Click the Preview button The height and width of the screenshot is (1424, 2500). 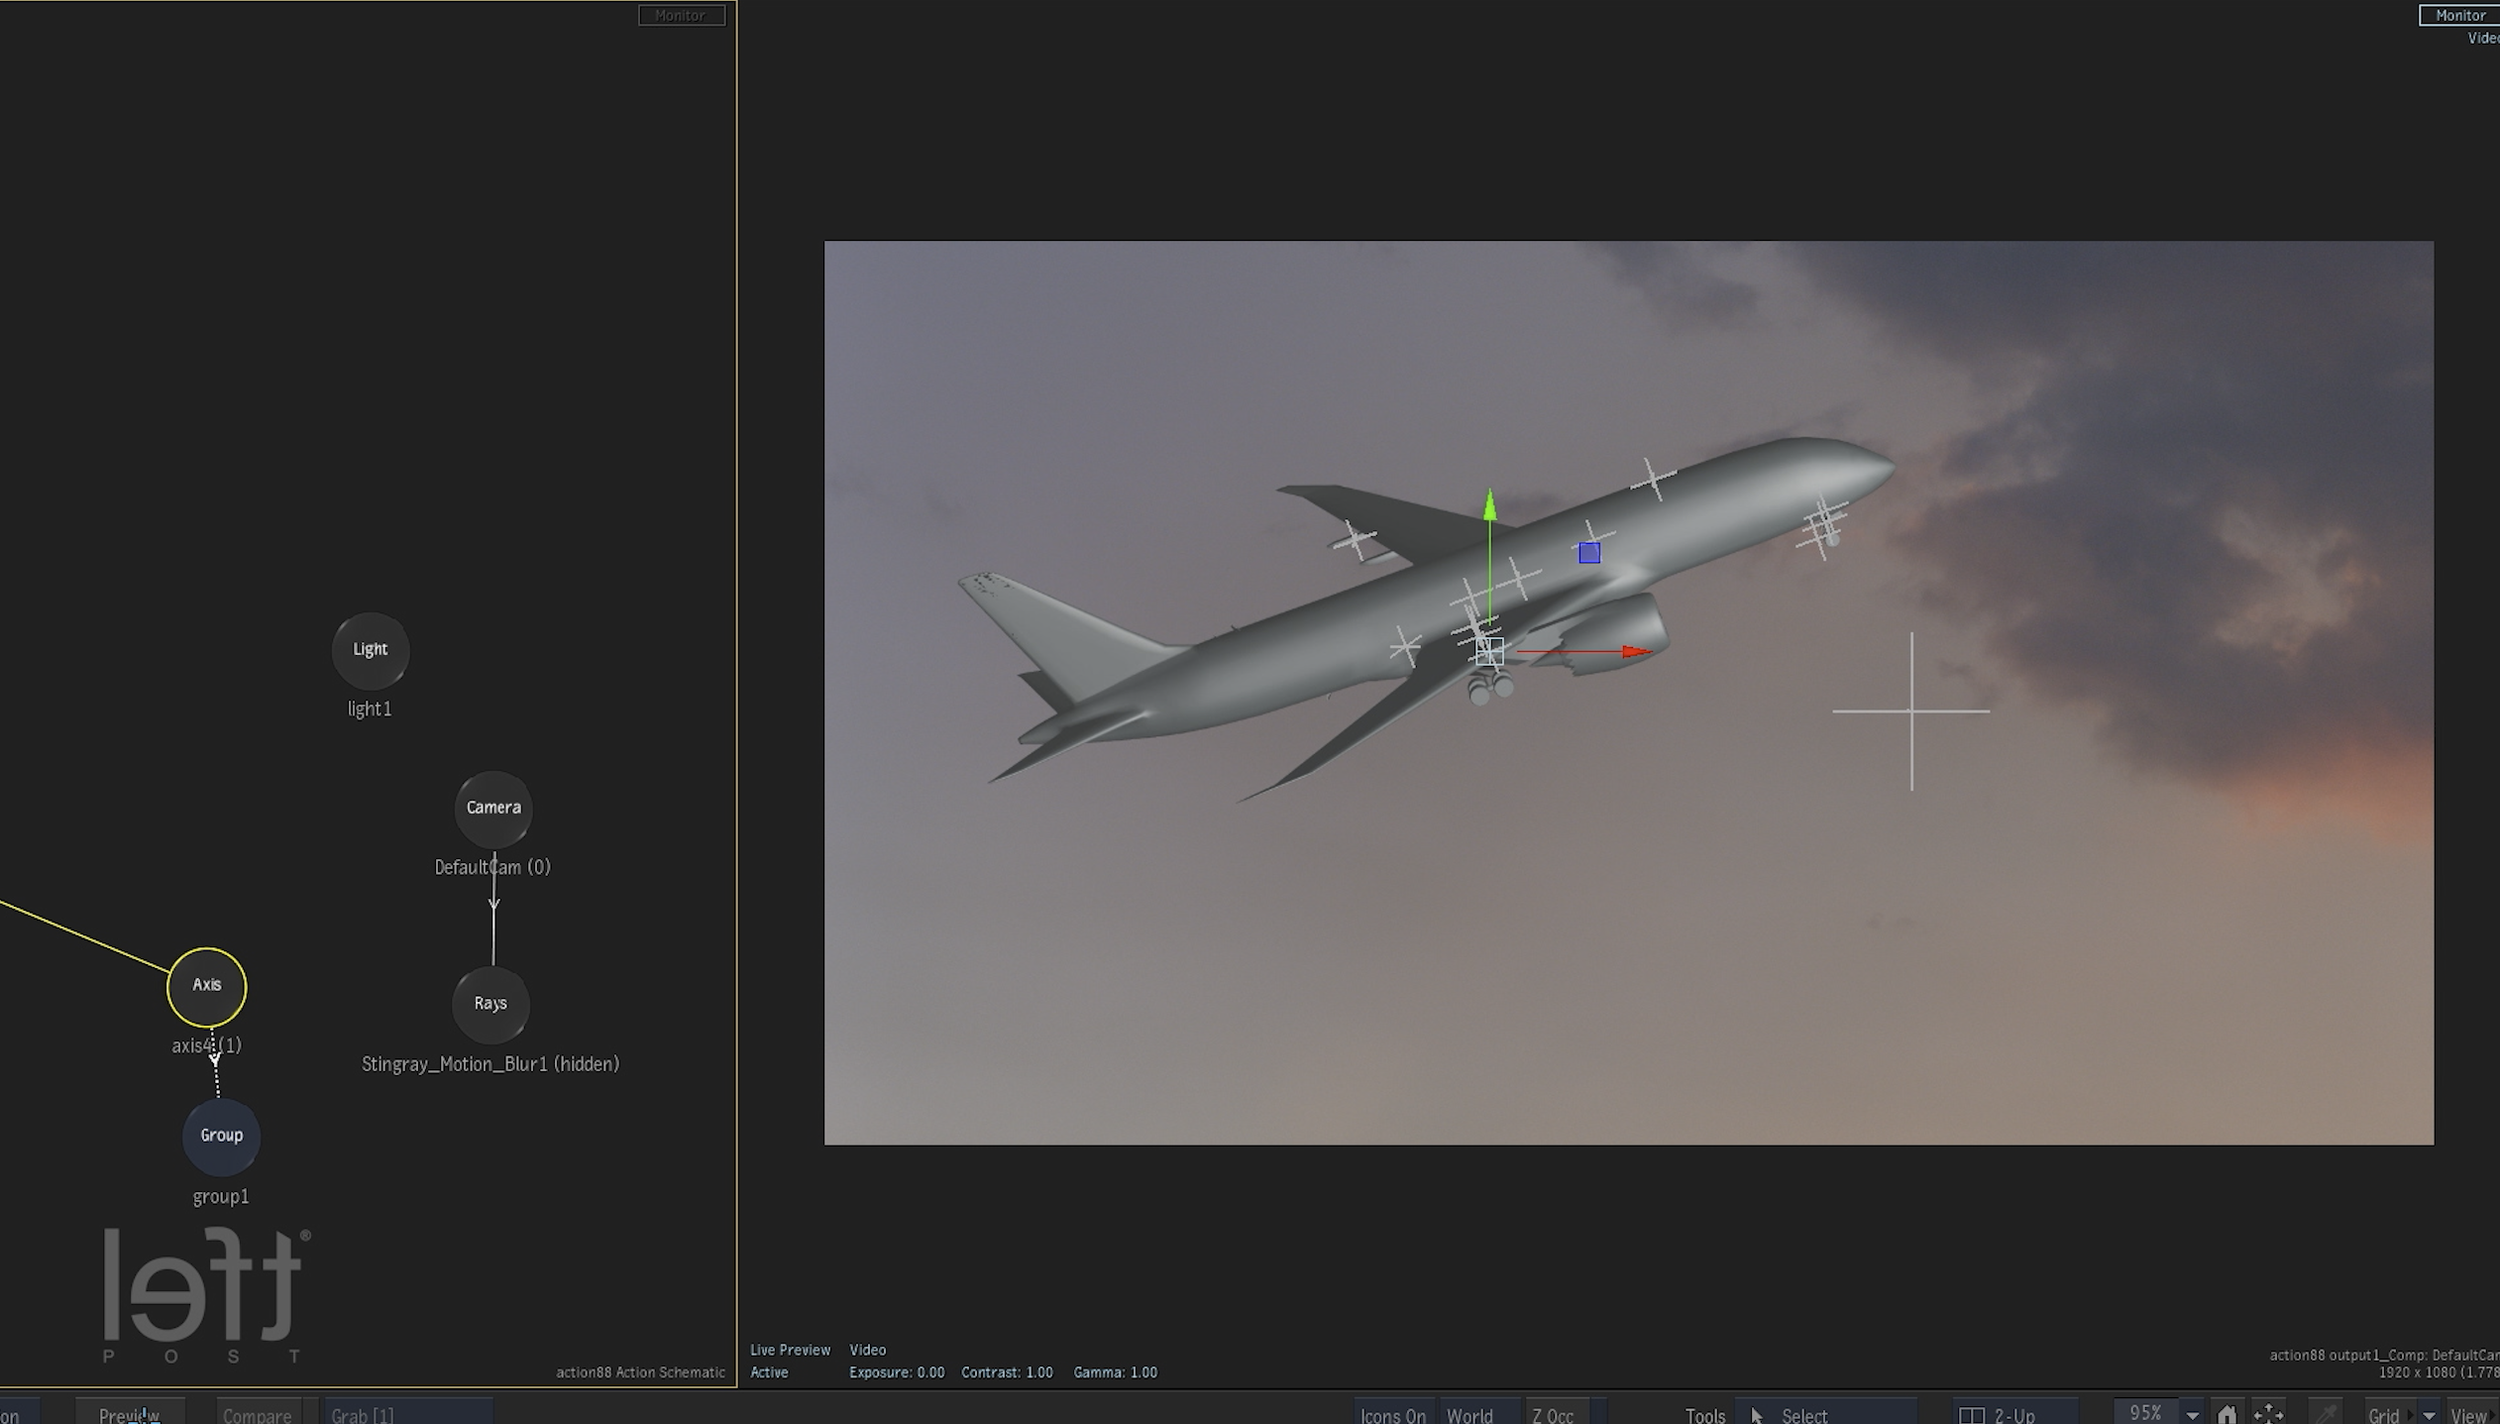pyautogui.click(x=130, y=1415)
